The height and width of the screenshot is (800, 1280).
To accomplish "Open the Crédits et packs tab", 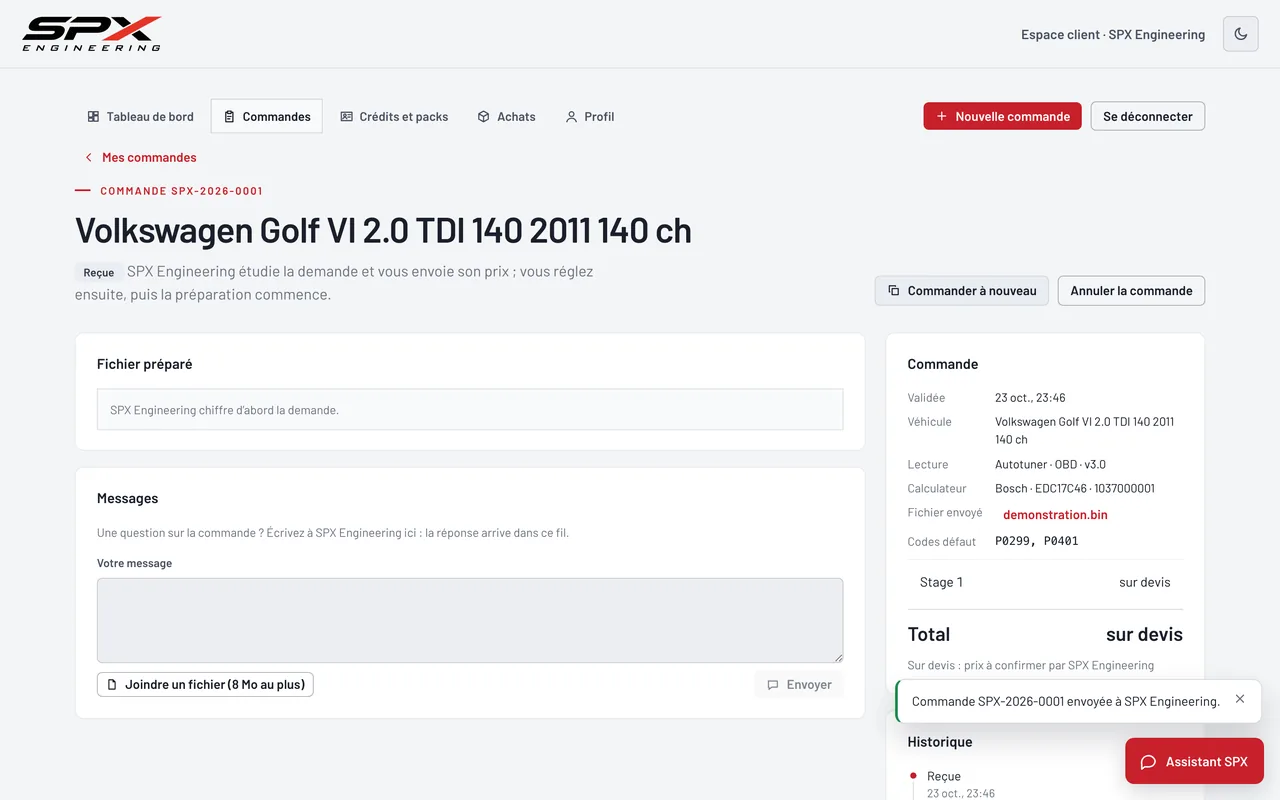I will (x=394, y=116).
